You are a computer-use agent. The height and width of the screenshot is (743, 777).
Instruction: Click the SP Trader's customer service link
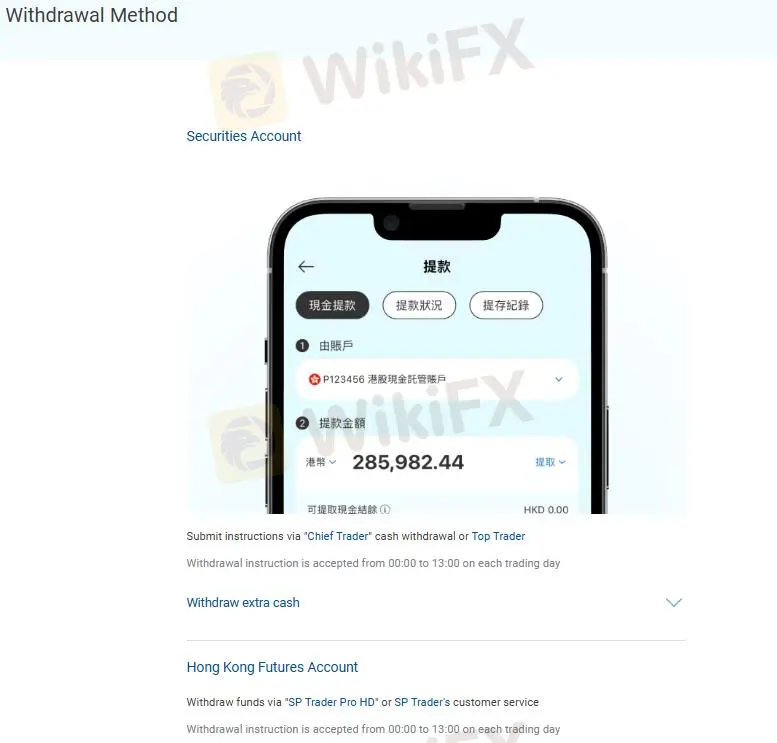pos(422,702)
